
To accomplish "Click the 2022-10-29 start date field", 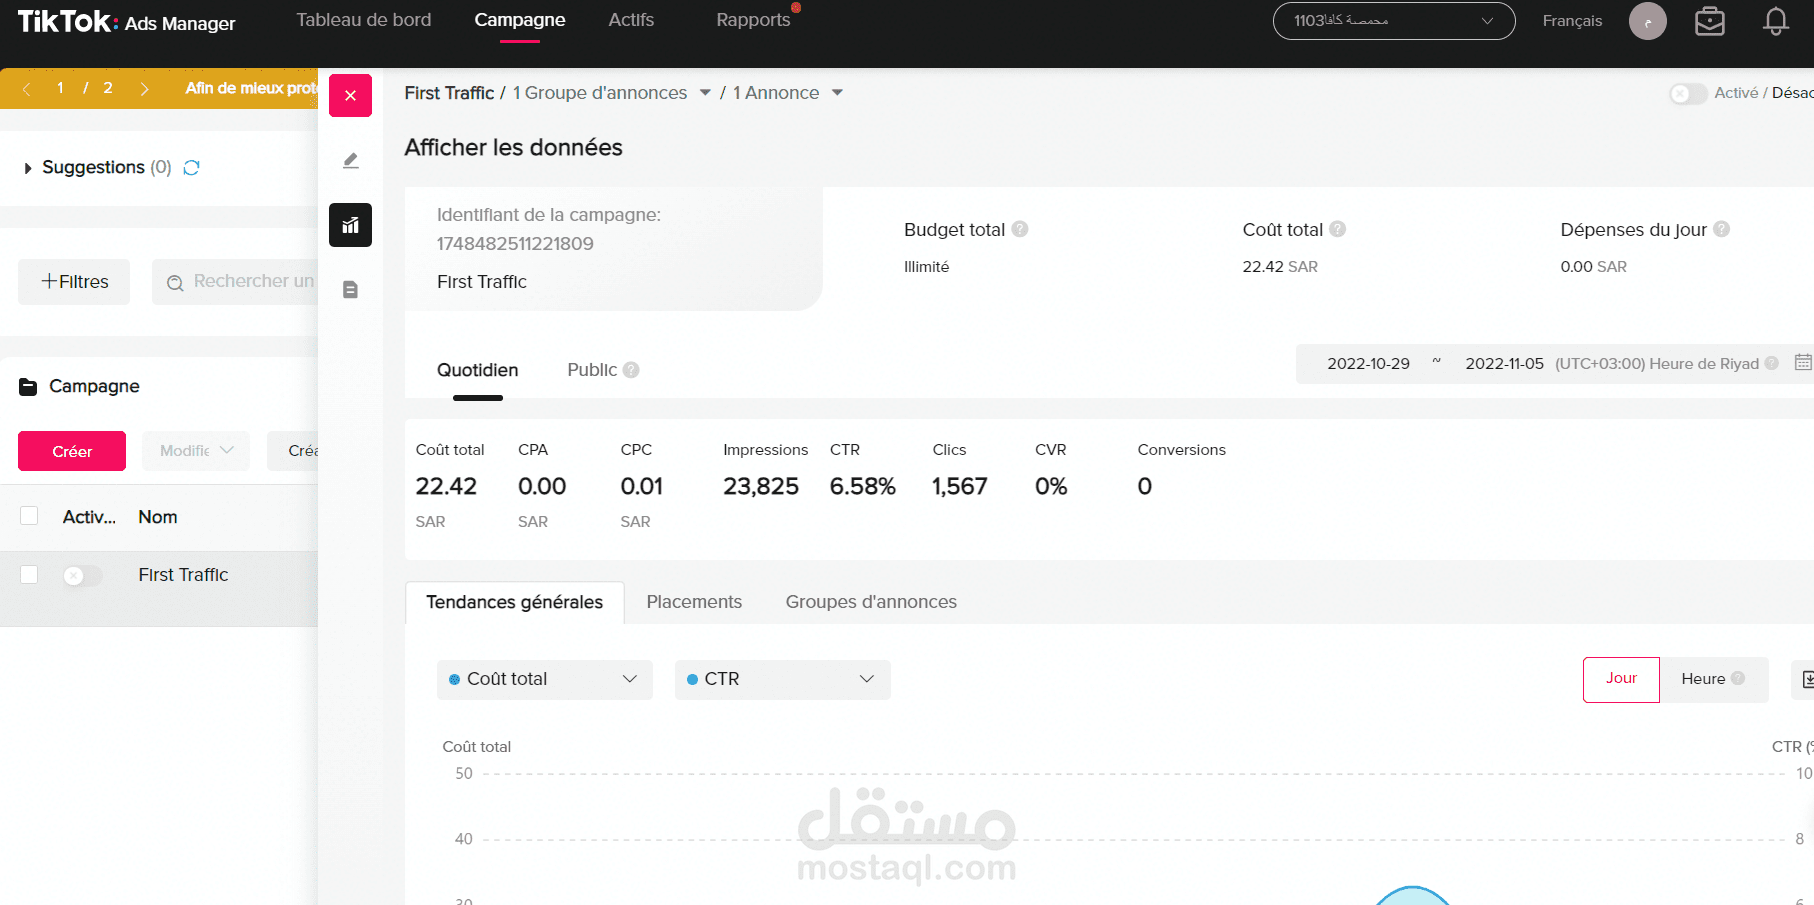I will [x=1368, y=364].
